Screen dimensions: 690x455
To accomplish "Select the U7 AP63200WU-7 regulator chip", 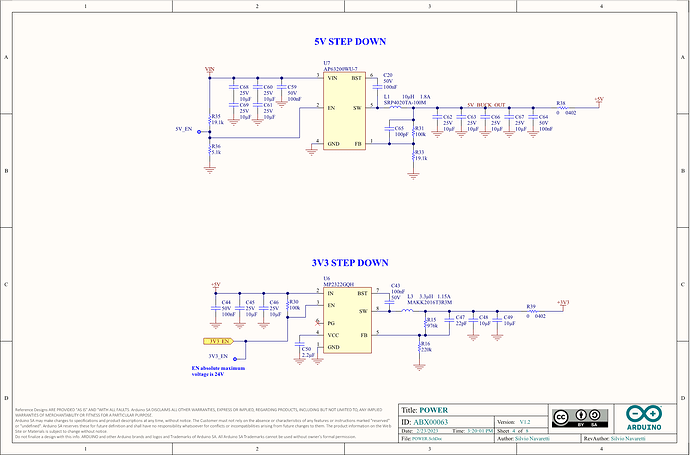I will (345, 111).
